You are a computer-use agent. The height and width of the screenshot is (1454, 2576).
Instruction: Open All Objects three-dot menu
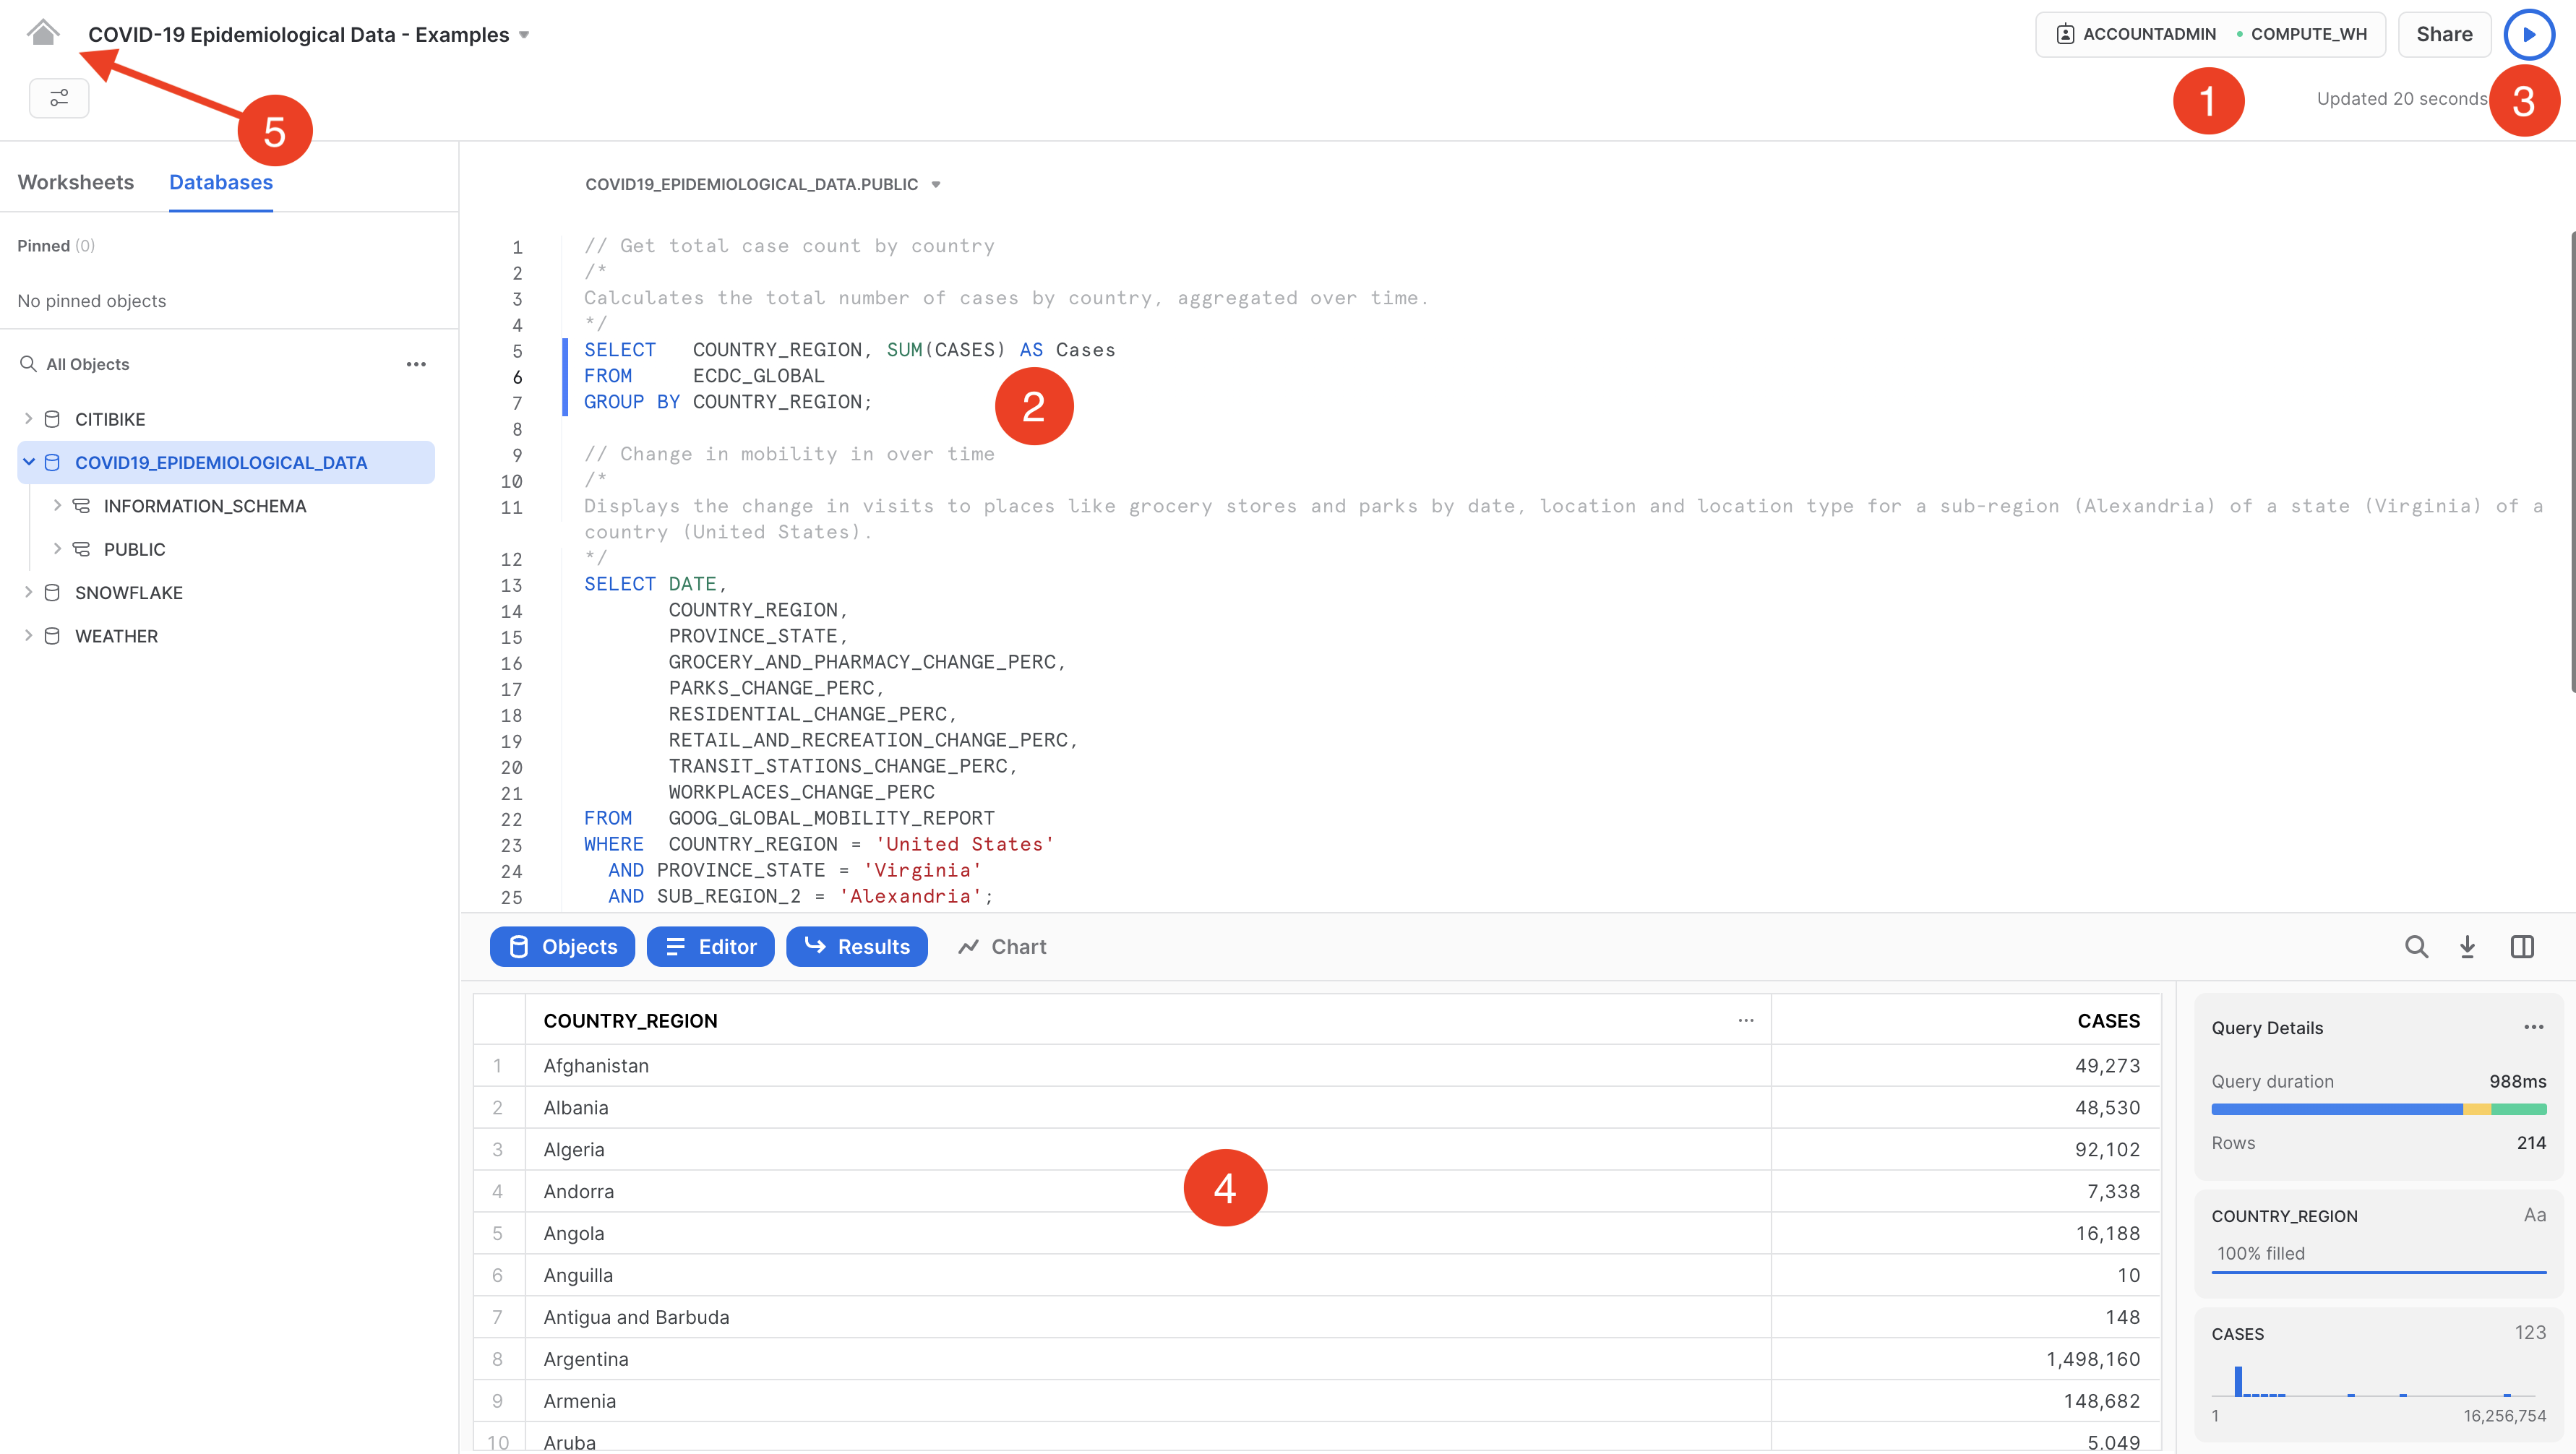click(x=416, y=364)
